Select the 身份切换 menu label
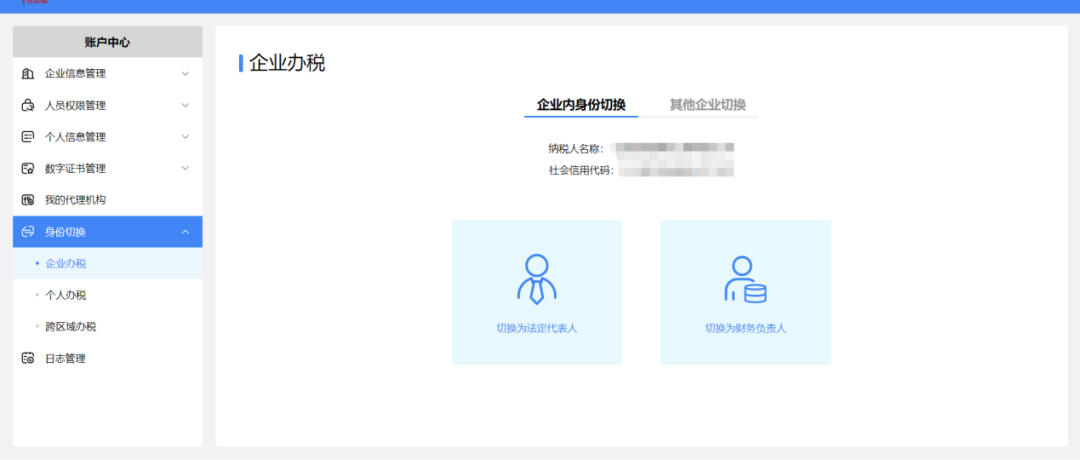Viewport: 1080px width, 460px height. coord(65,232)
